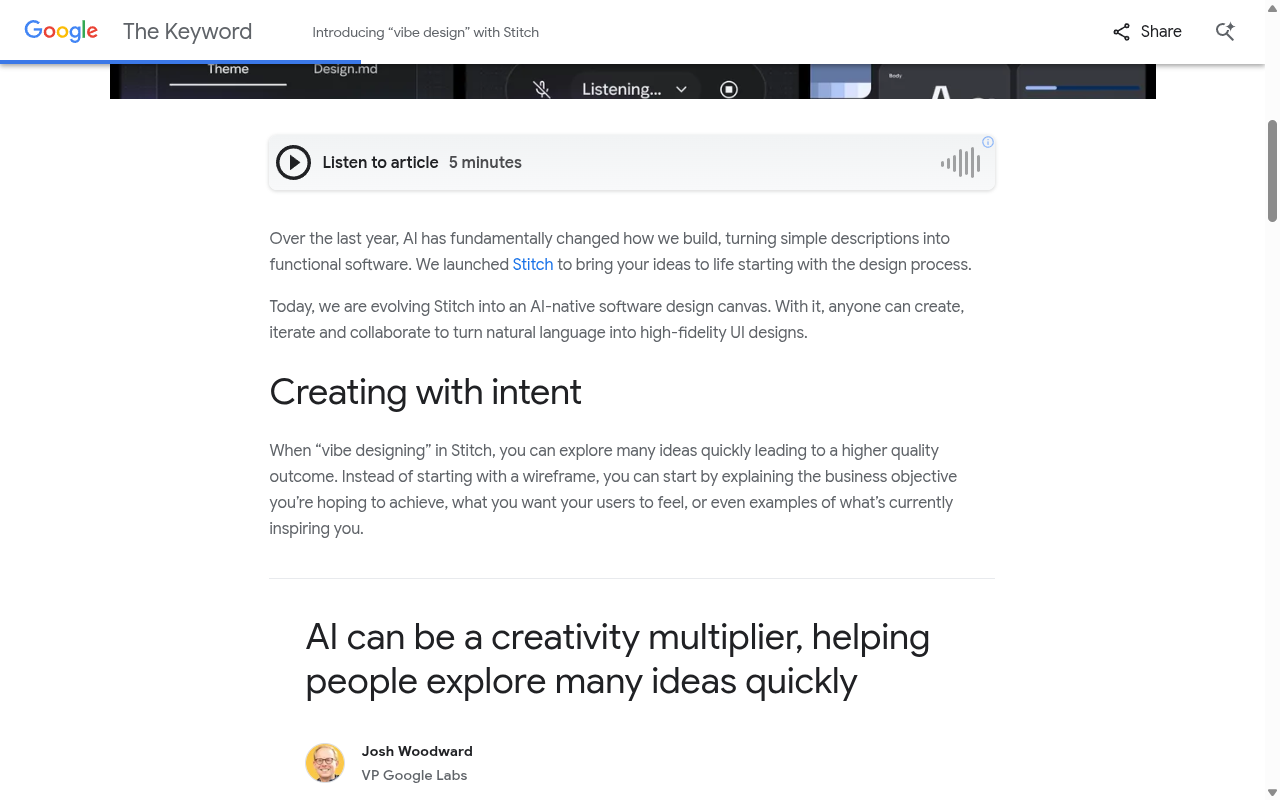Click the Share icon in header
The height and width of the screenshot is (800, 1280).
point(1121,32)
